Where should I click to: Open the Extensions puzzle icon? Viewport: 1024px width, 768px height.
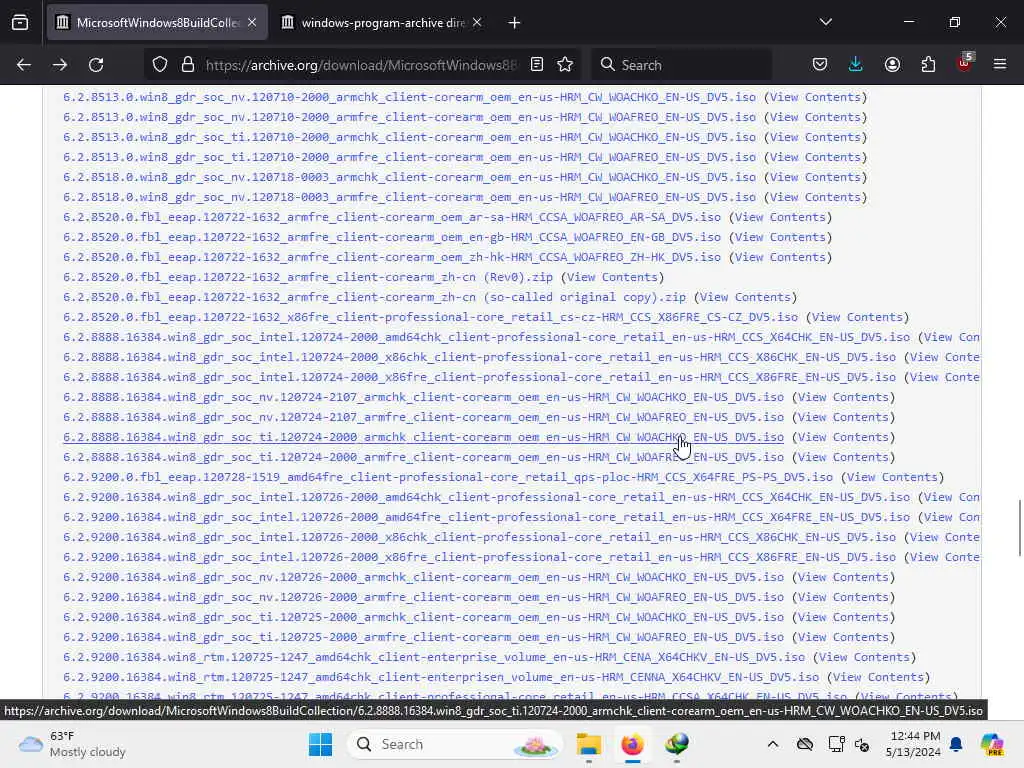coord(928,65)
